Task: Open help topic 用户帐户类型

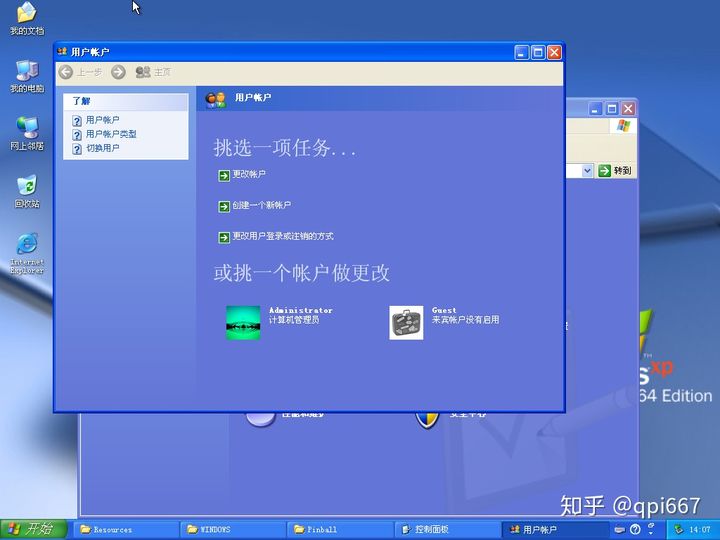Action: point(111,134)
